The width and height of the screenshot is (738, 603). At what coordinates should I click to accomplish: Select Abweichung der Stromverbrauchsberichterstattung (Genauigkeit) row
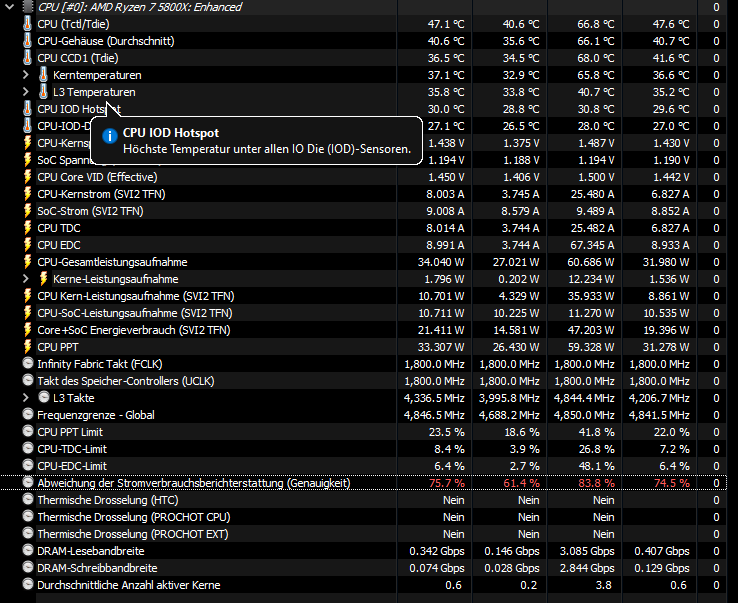363,483
